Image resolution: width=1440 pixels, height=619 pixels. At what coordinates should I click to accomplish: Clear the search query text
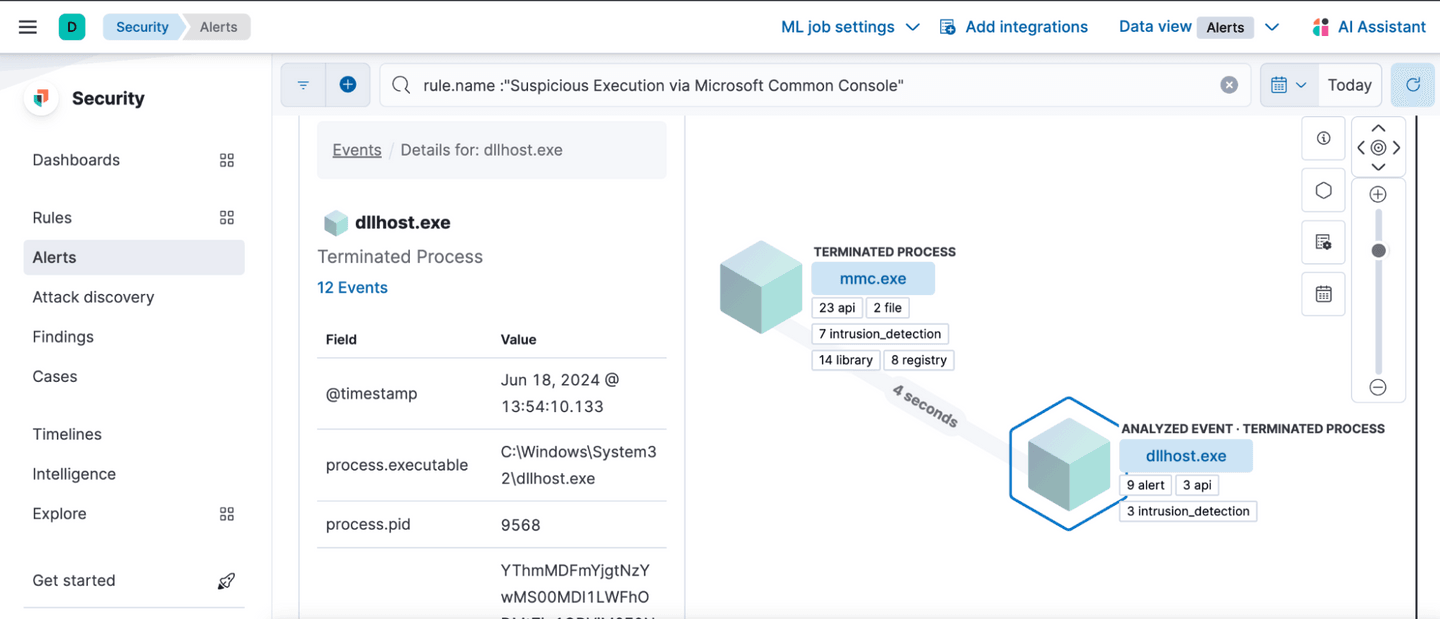pyautogui.click(x=1229, y=85)
